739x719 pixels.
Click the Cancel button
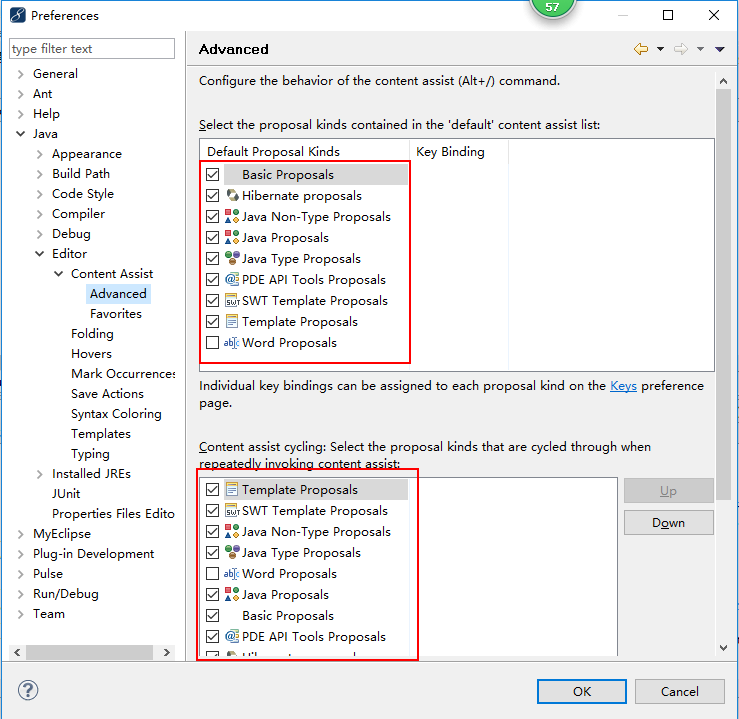point(679,691)
